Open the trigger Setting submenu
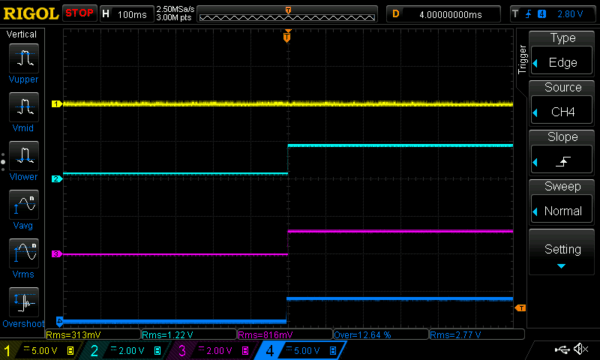The width and height of the screenshot is (600, 360). pyautogui.click(x=562, y=252)
